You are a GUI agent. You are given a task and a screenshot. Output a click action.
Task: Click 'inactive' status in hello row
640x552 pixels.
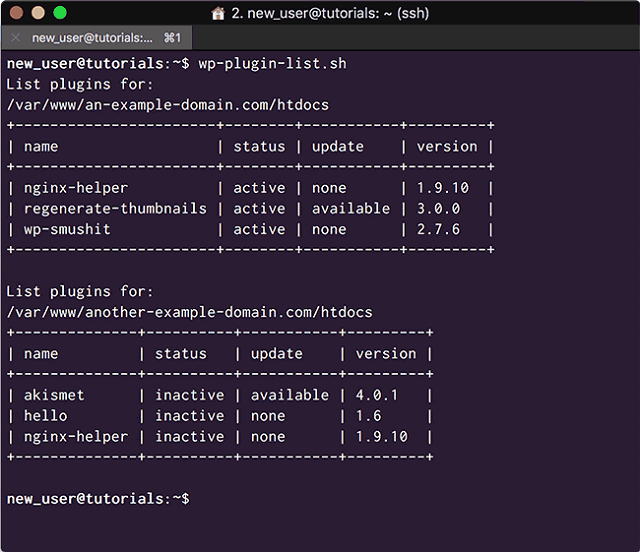(190, 416)
